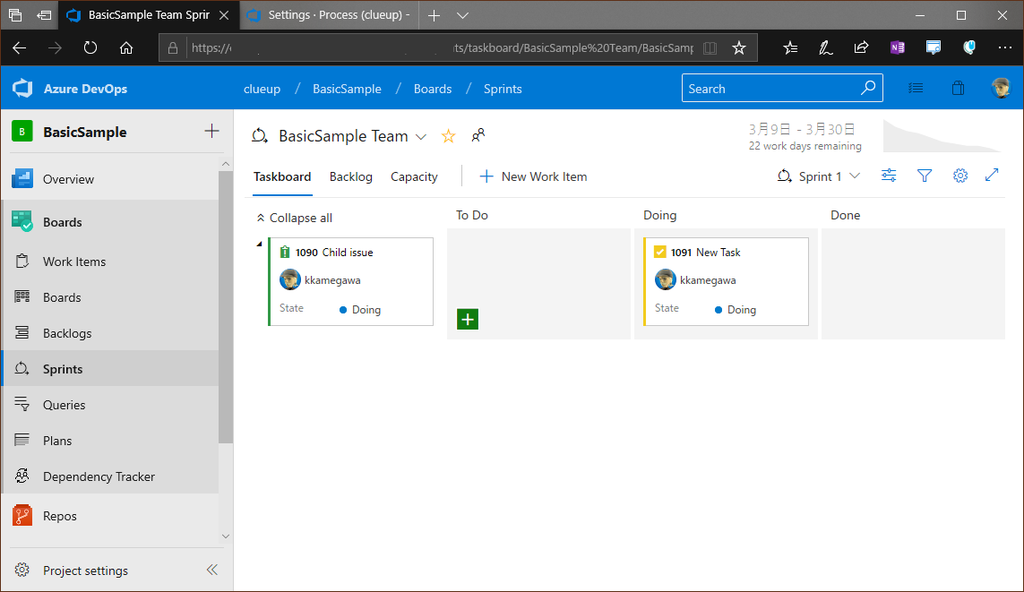Click into the Search input field
Screen dimensions: 1024x592
[x=771, y=88]
